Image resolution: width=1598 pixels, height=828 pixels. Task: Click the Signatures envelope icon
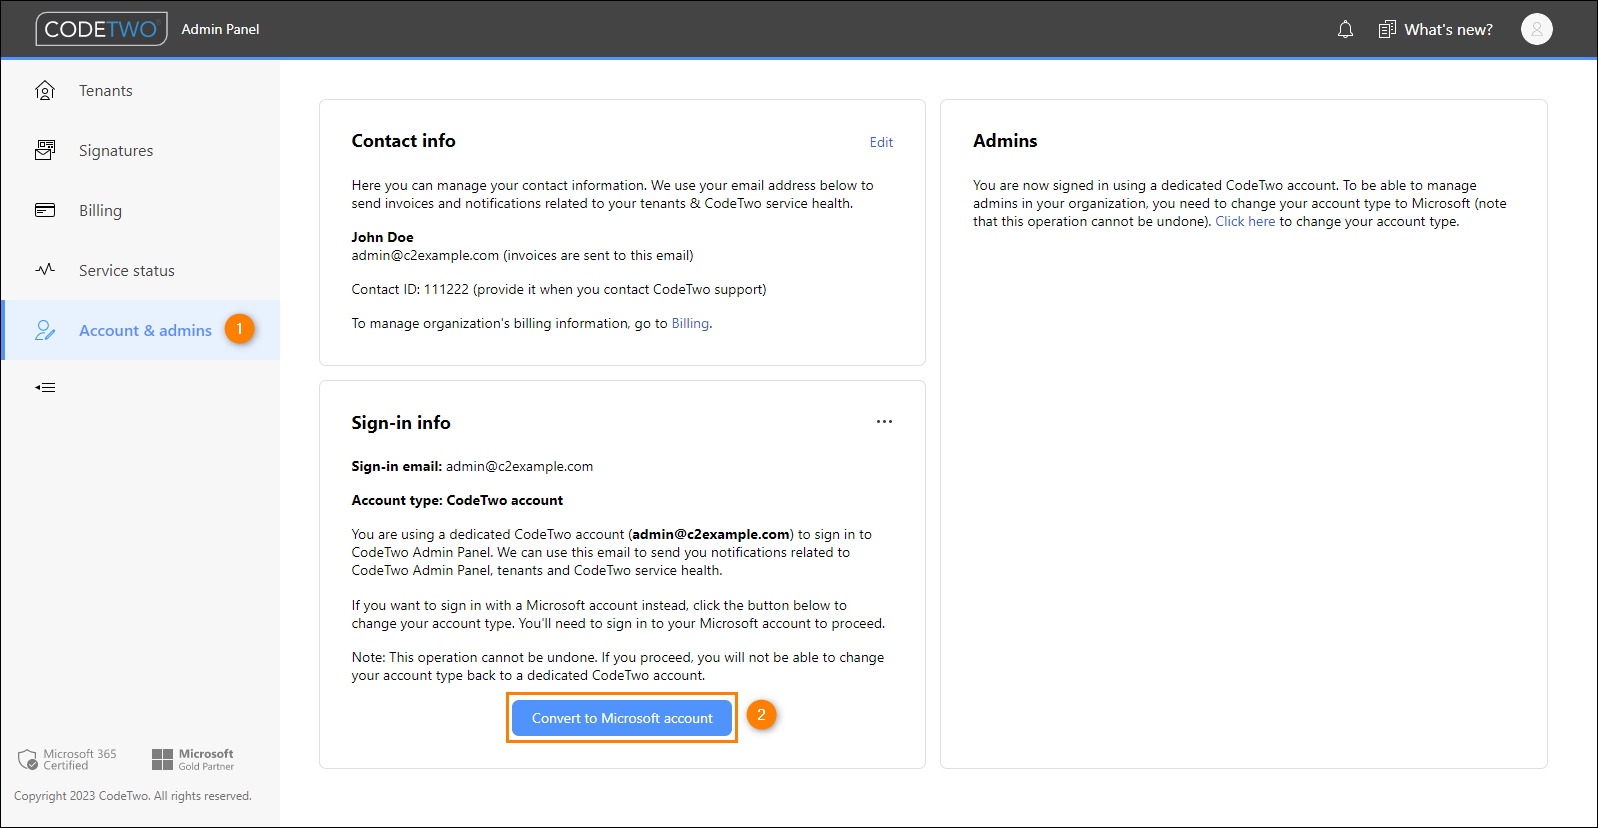click(45, 150)
